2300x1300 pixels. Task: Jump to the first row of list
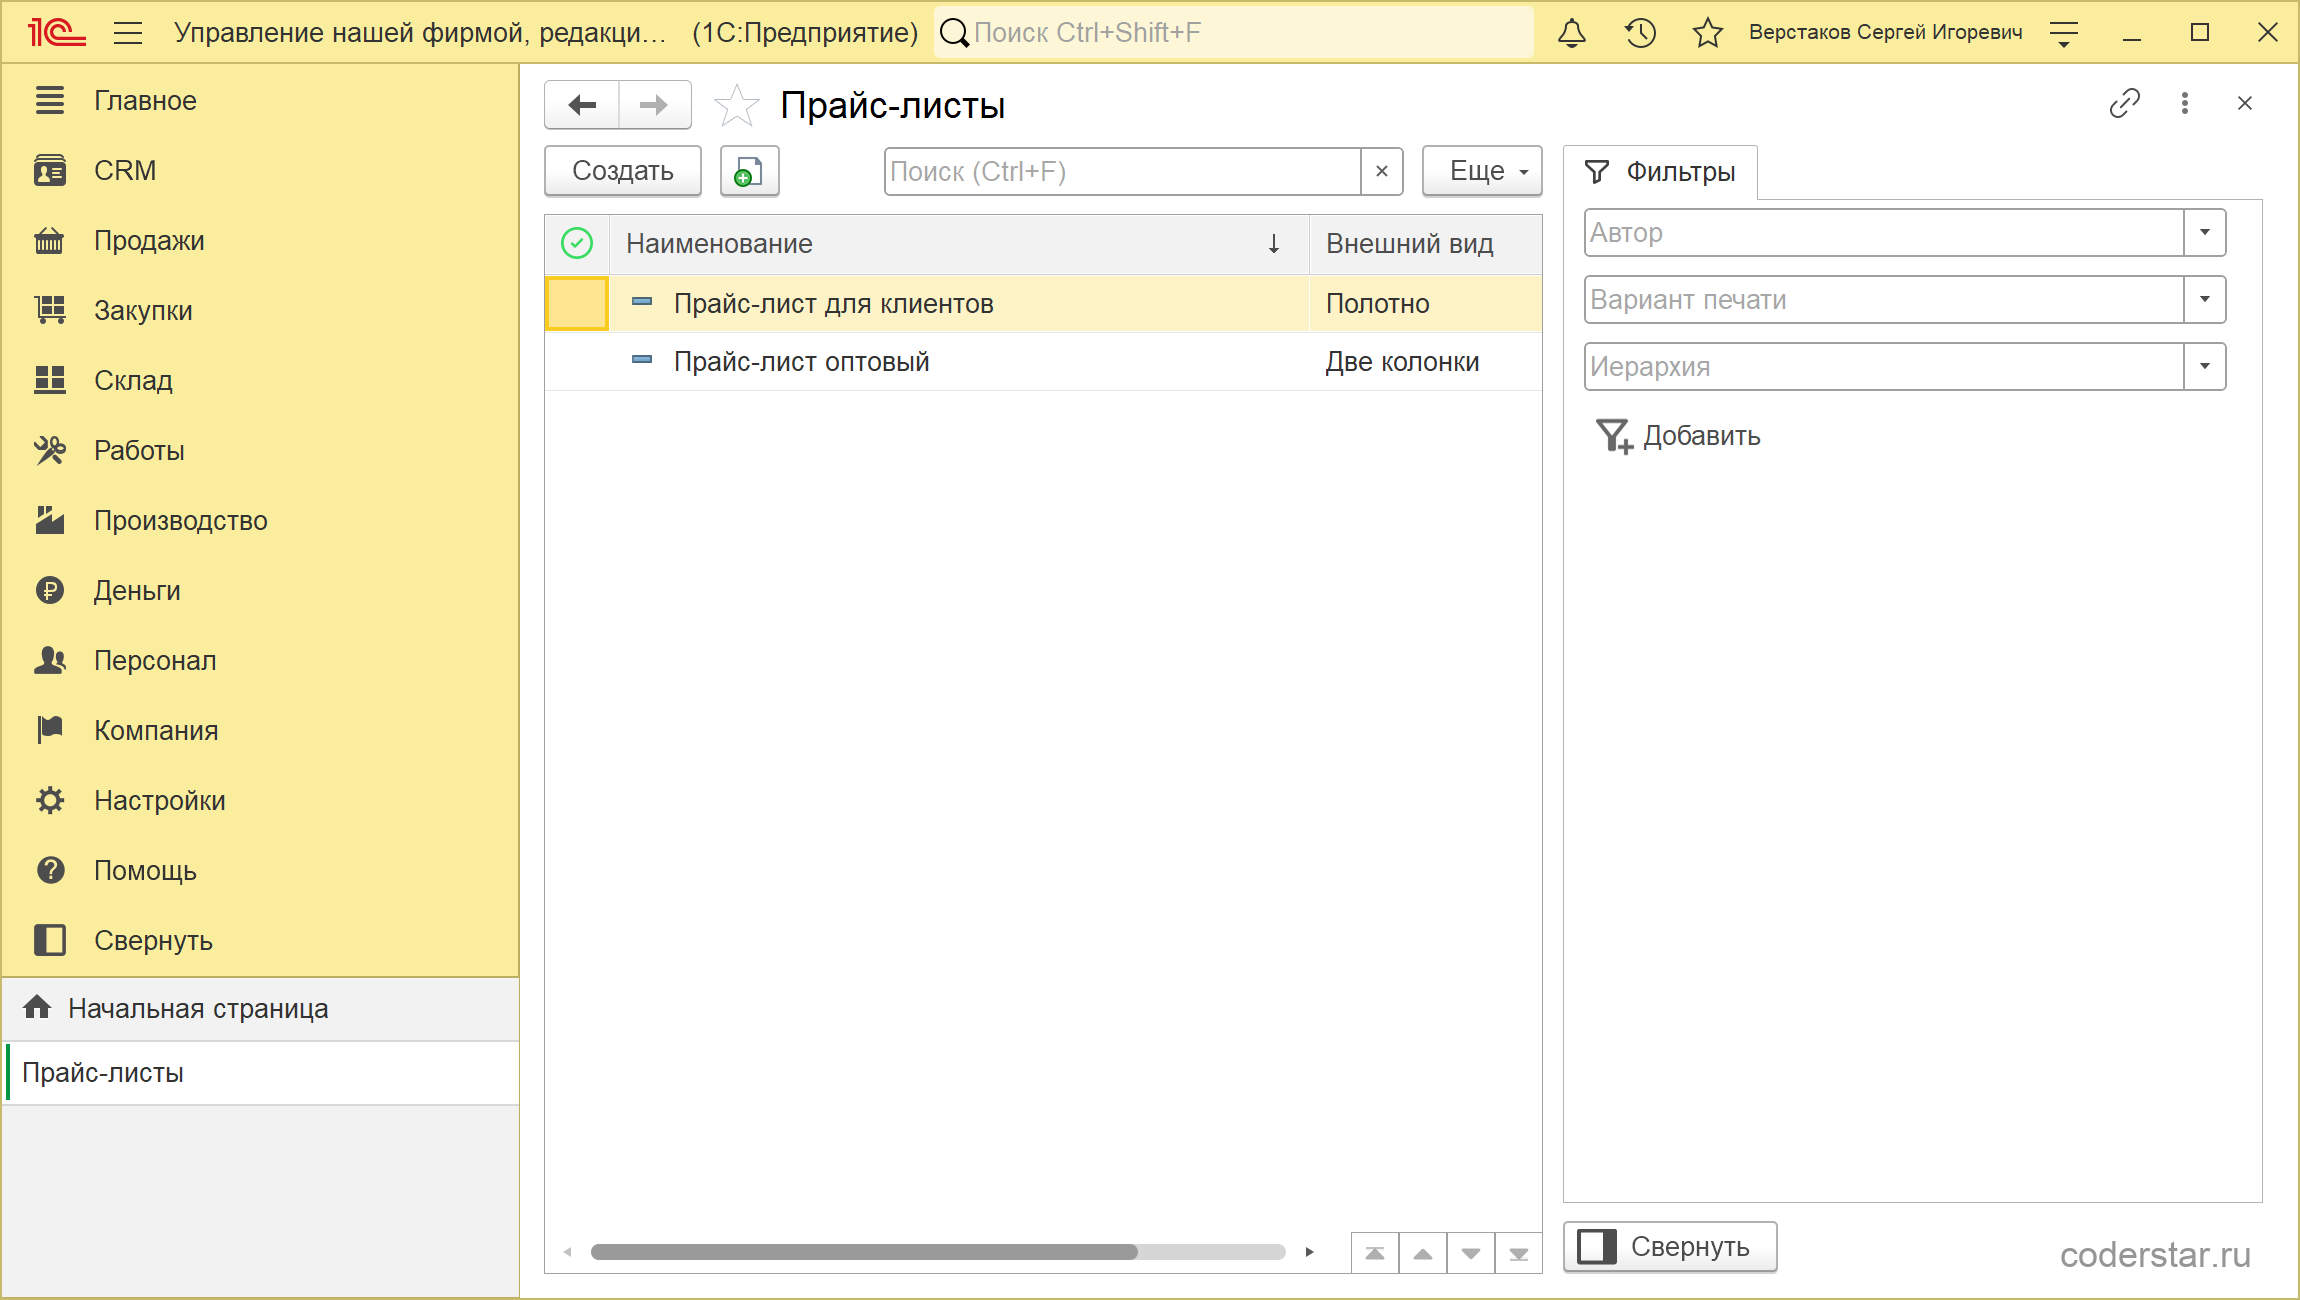coord(1375,1253)
